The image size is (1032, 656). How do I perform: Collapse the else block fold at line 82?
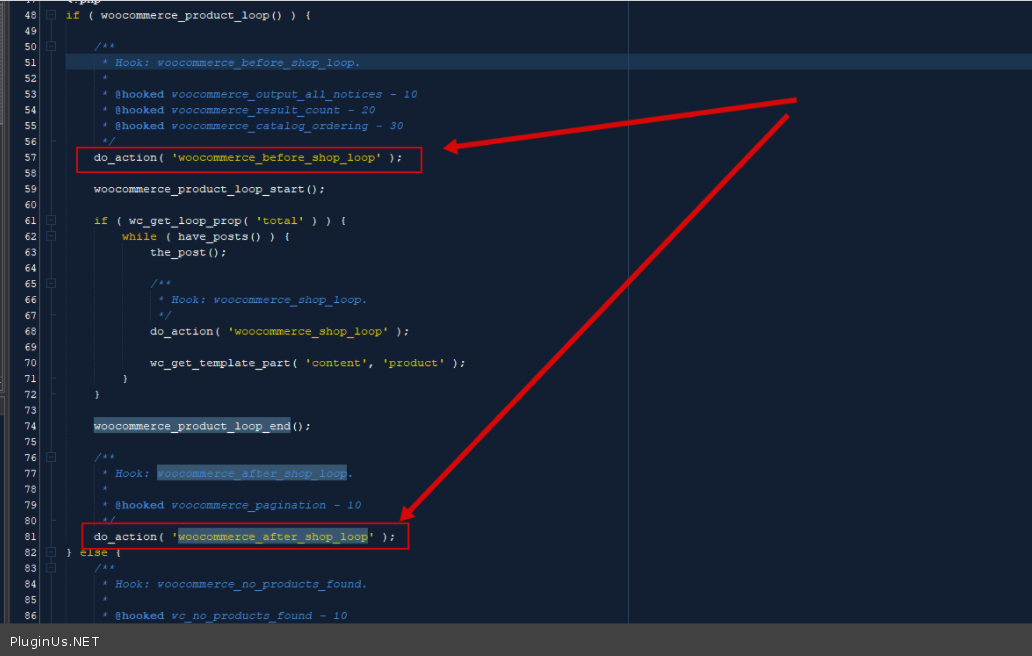[51, 553]
